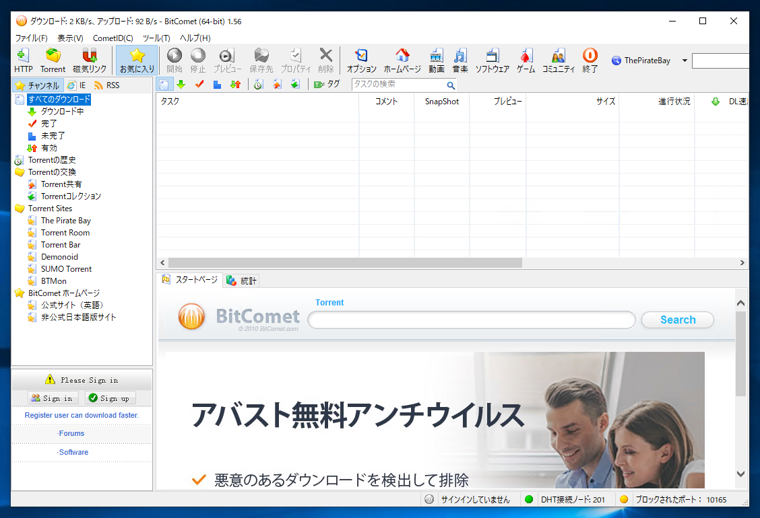Click the 終了 exit toolbar icon
Viewport: 760px width, 518px height.
(590, 61)
